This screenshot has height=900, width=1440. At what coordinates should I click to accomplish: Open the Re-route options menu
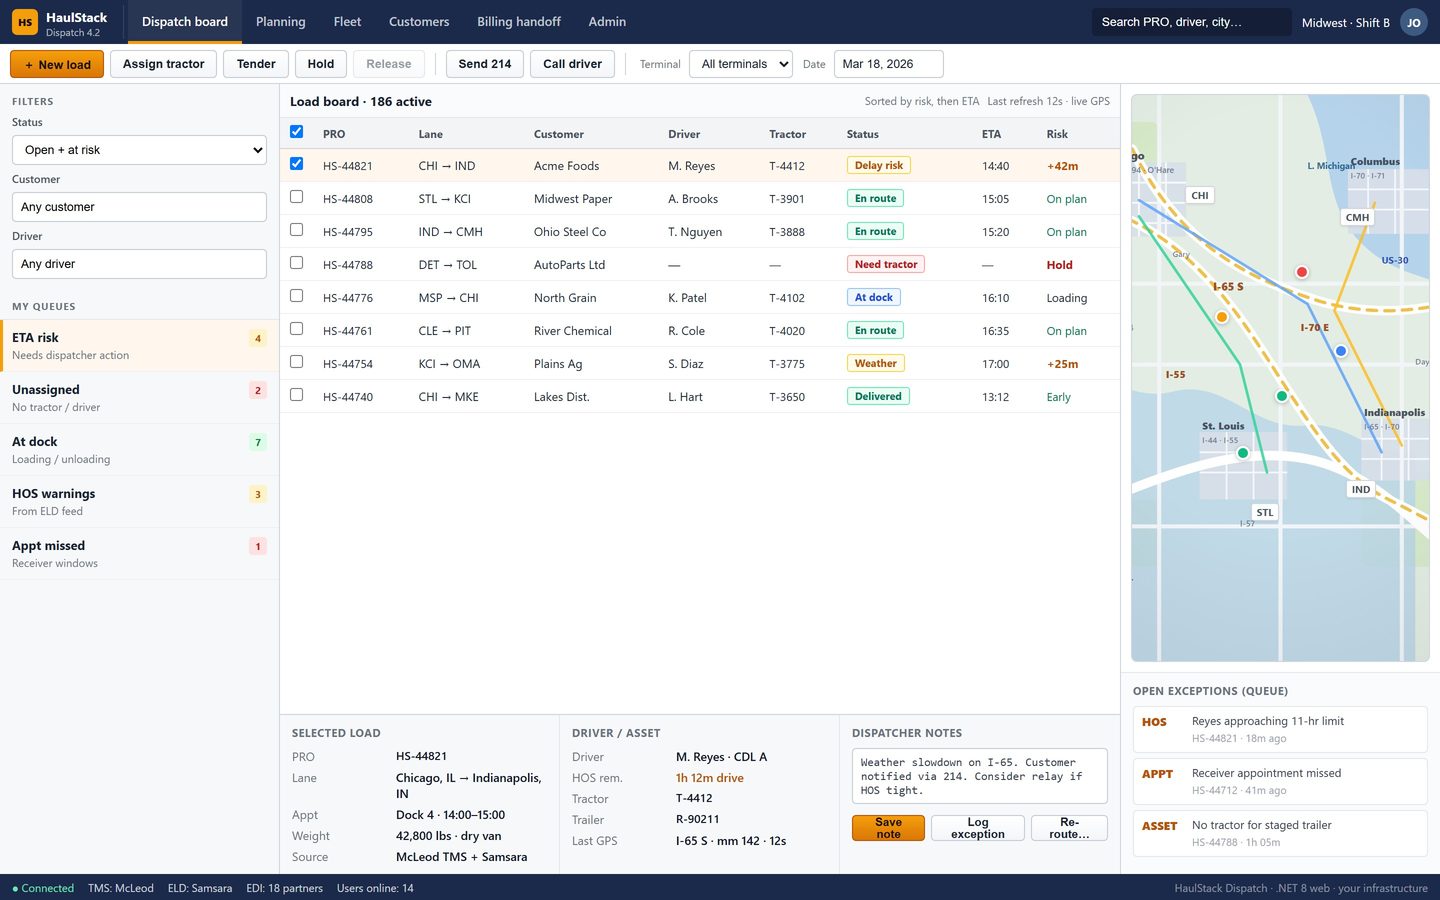[1069, 828]
